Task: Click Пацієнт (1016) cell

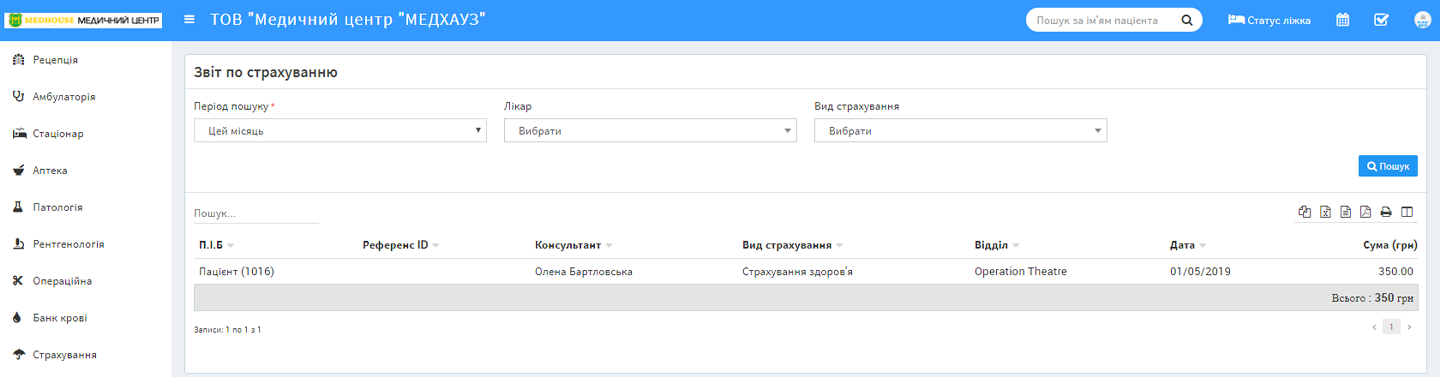Action: 236,271
